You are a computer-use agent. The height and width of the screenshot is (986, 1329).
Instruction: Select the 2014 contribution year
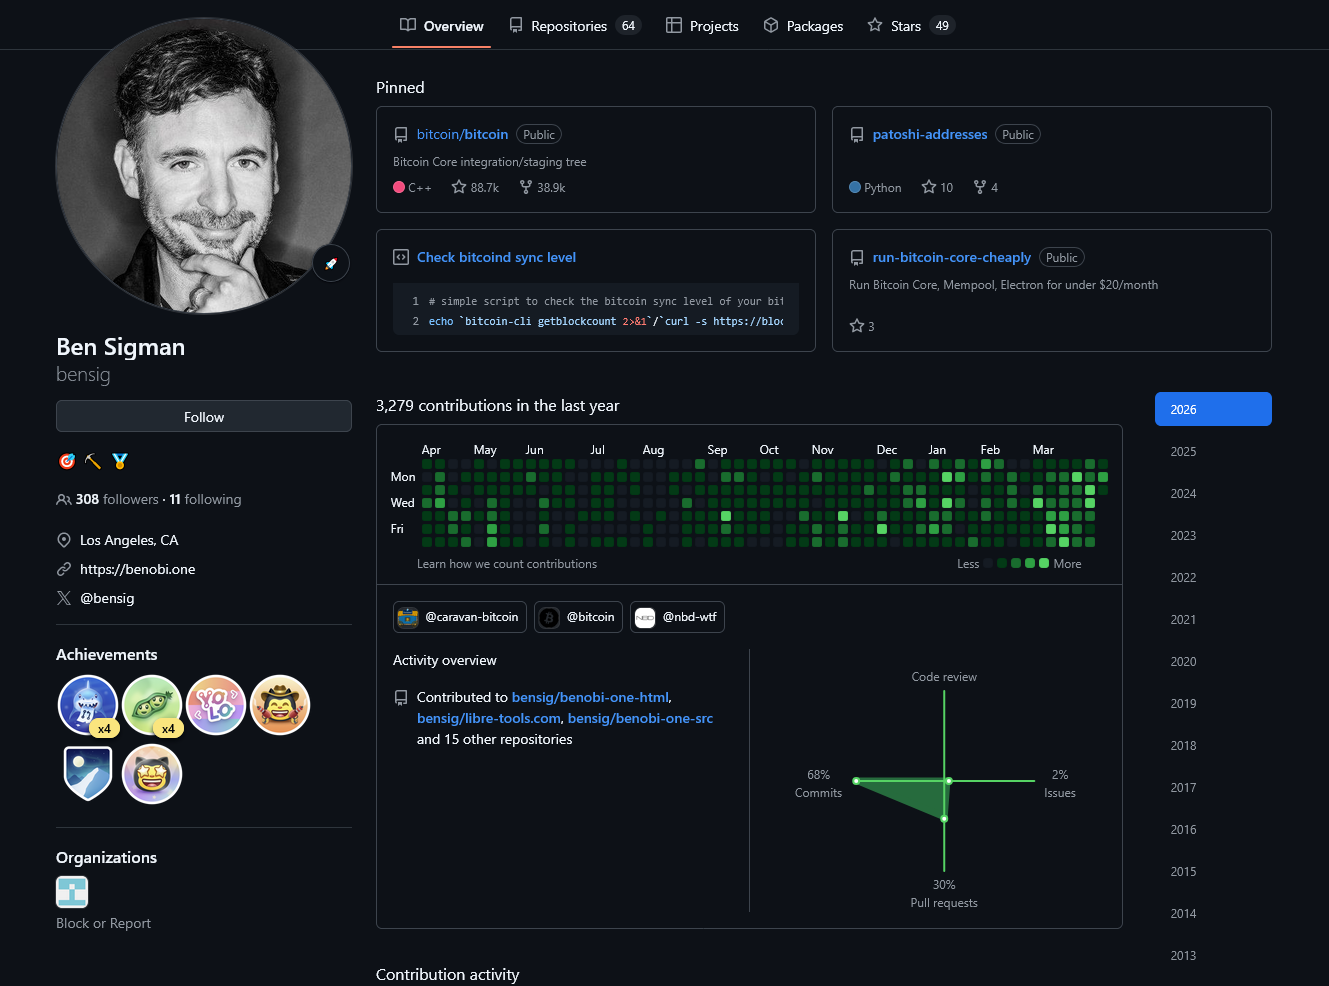click(1213, 913)
